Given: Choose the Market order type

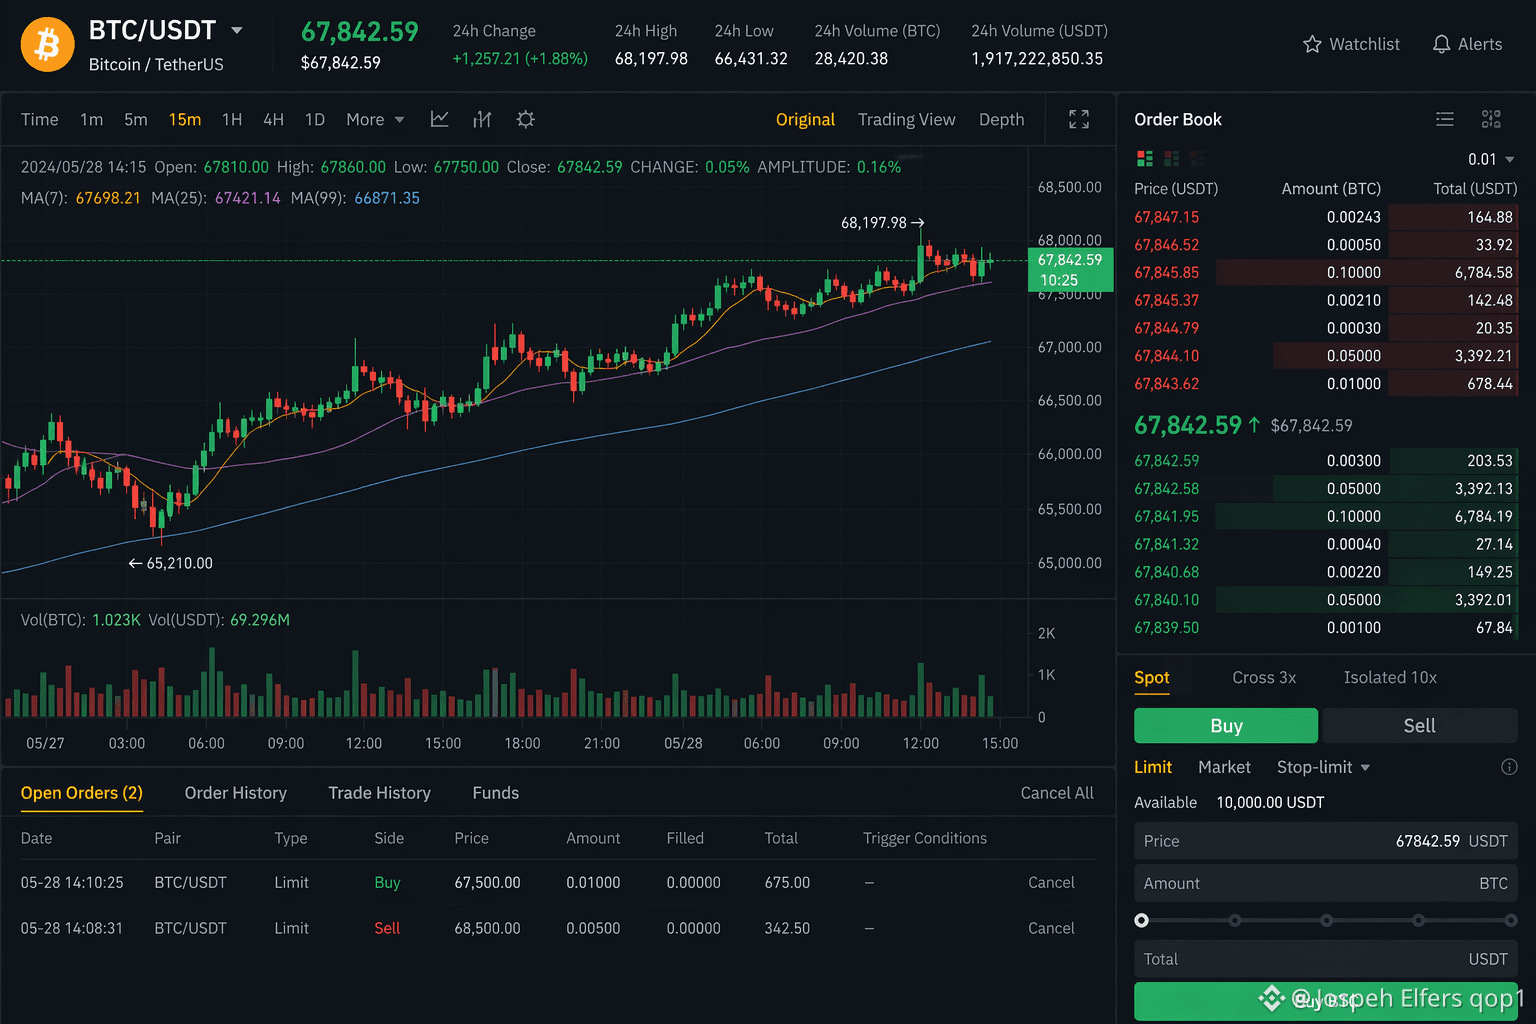Looking at the screenshot, I should (x=1224, y=767).
